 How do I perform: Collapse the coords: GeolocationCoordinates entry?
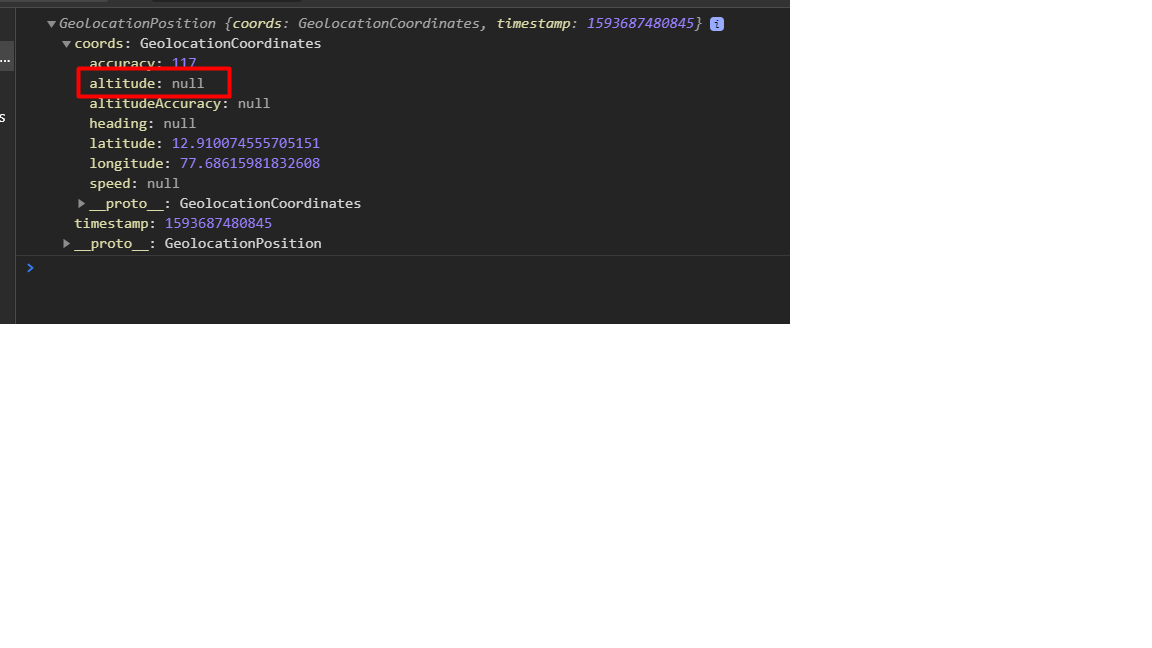(66, 43)
